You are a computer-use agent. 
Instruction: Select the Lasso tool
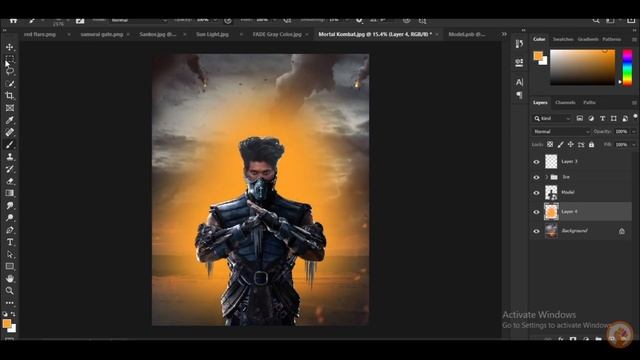coord(9,71)
